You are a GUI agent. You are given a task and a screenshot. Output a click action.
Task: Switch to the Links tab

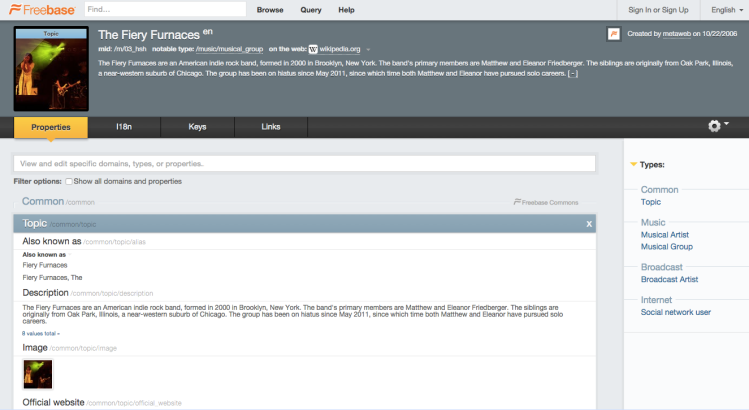click(x=271, y=127)
